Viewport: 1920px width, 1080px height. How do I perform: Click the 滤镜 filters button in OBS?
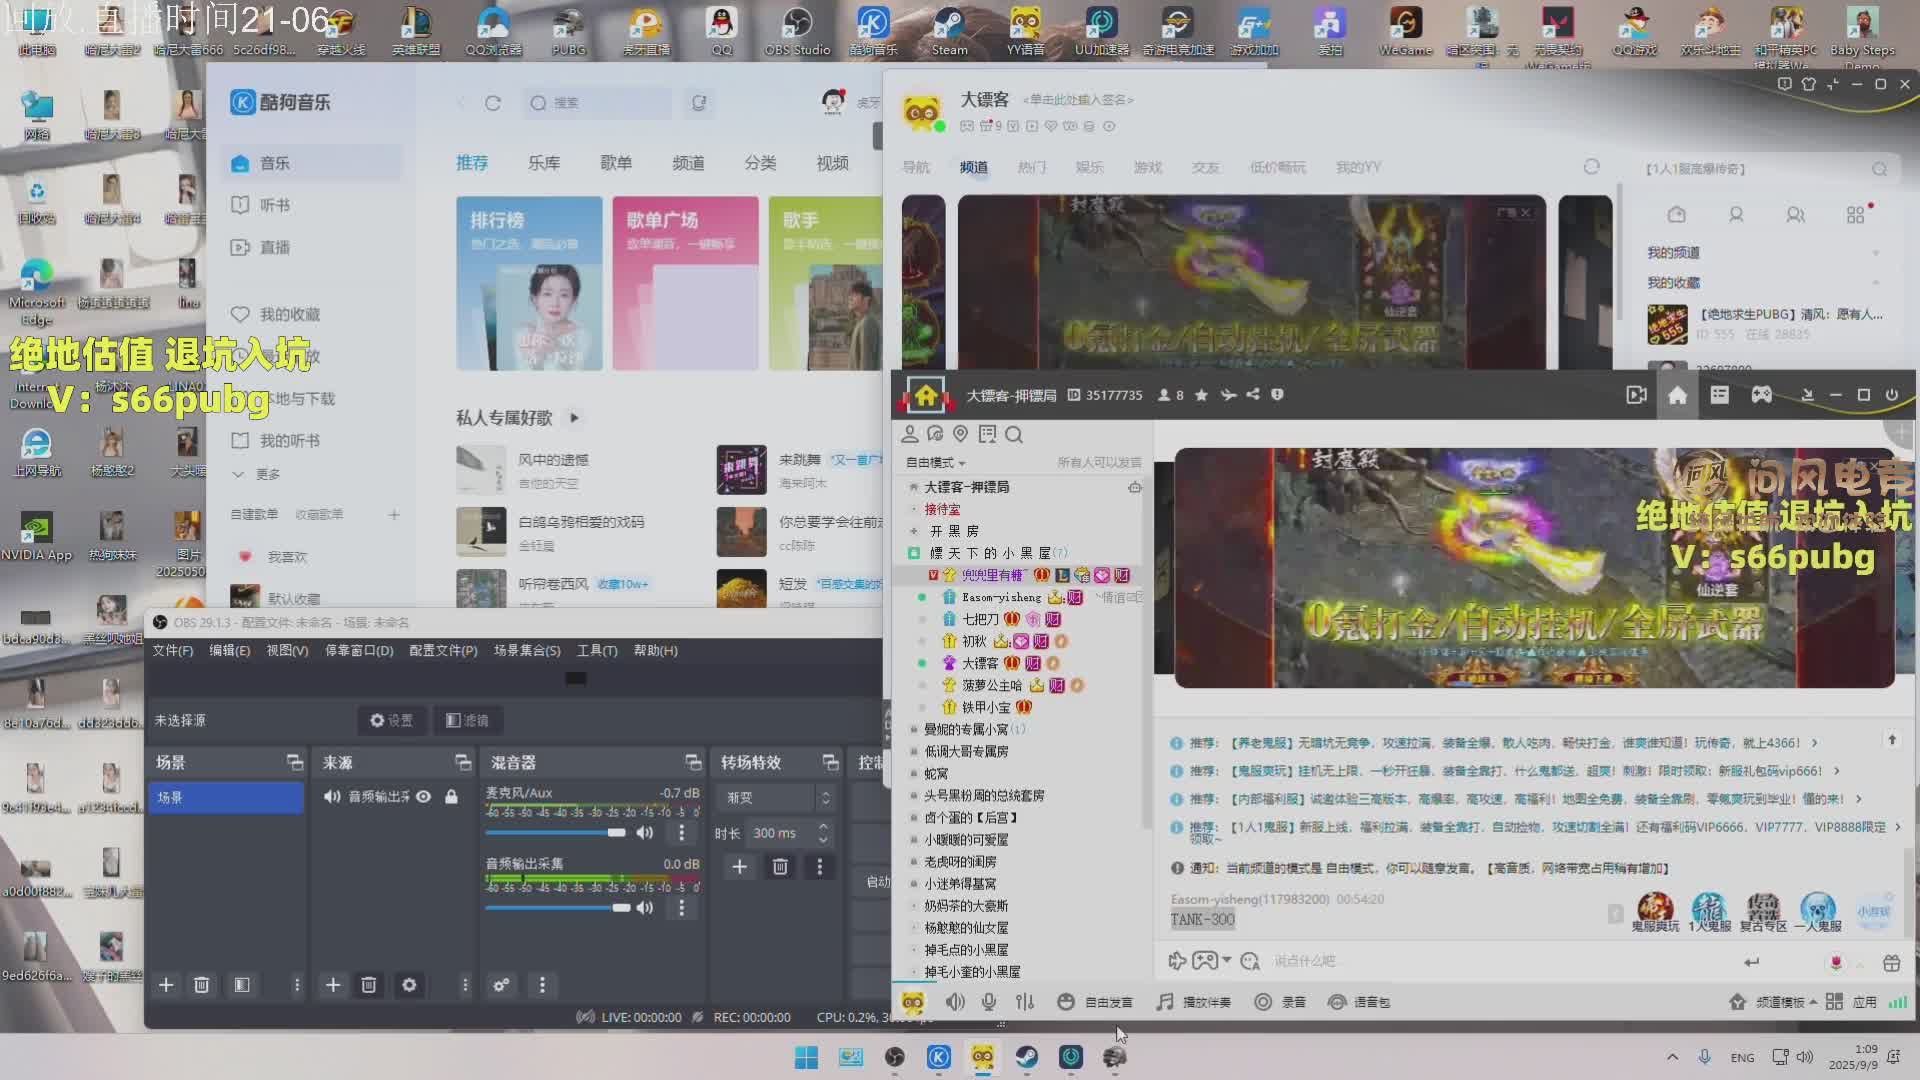click(x=467, y=720)
